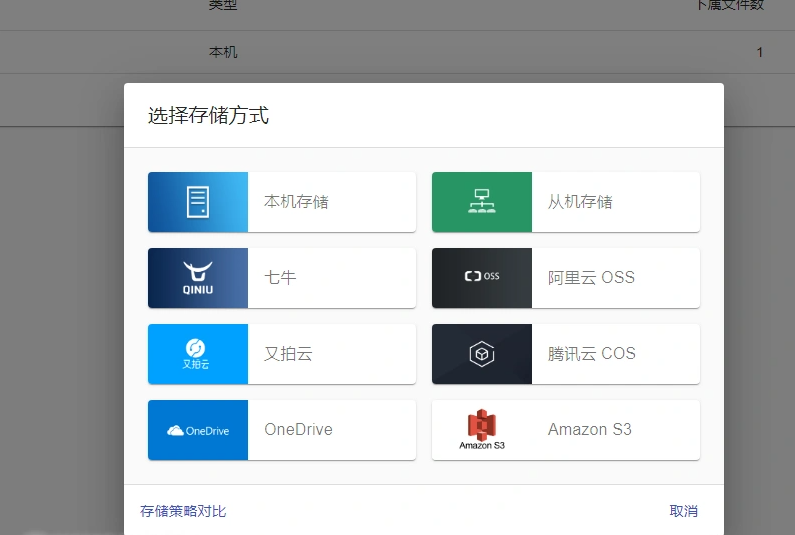Click the 本机 row in background table

223,52
